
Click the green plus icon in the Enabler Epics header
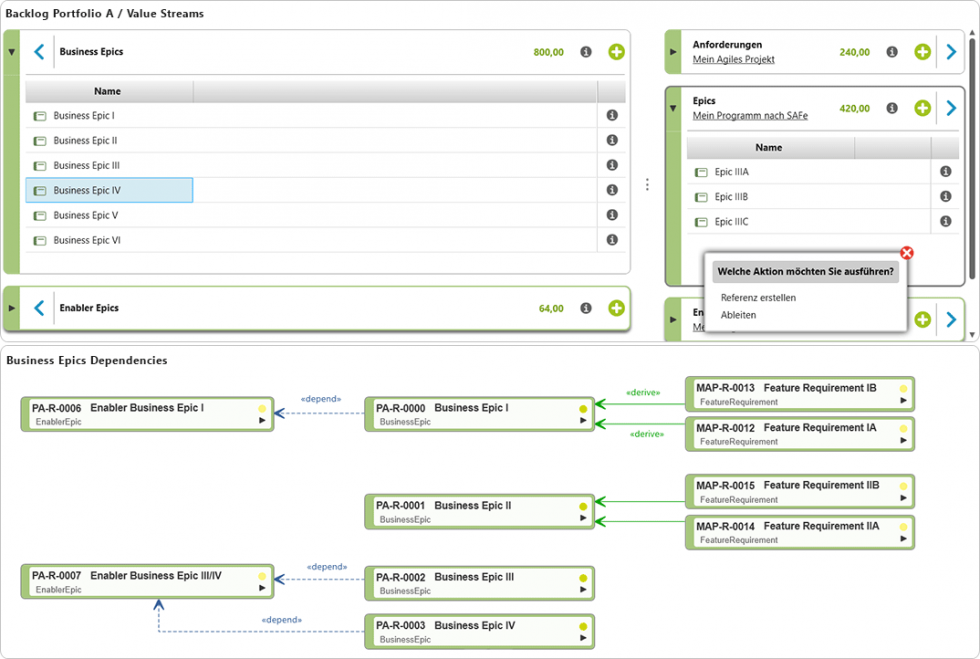617,310
